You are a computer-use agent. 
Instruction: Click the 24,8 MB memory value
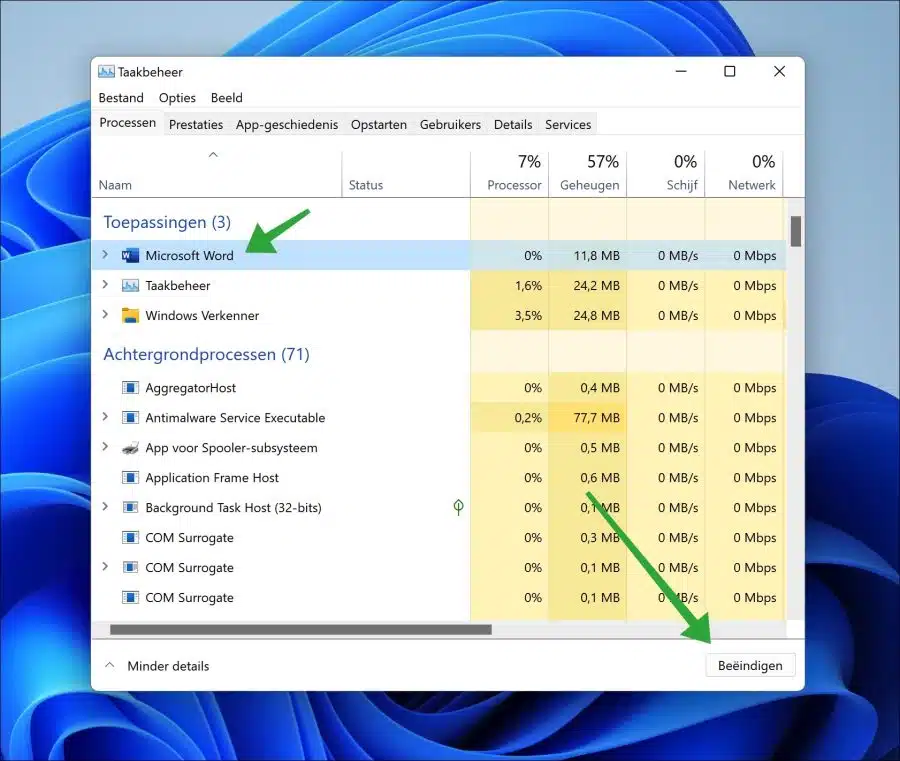pos(596,316)
